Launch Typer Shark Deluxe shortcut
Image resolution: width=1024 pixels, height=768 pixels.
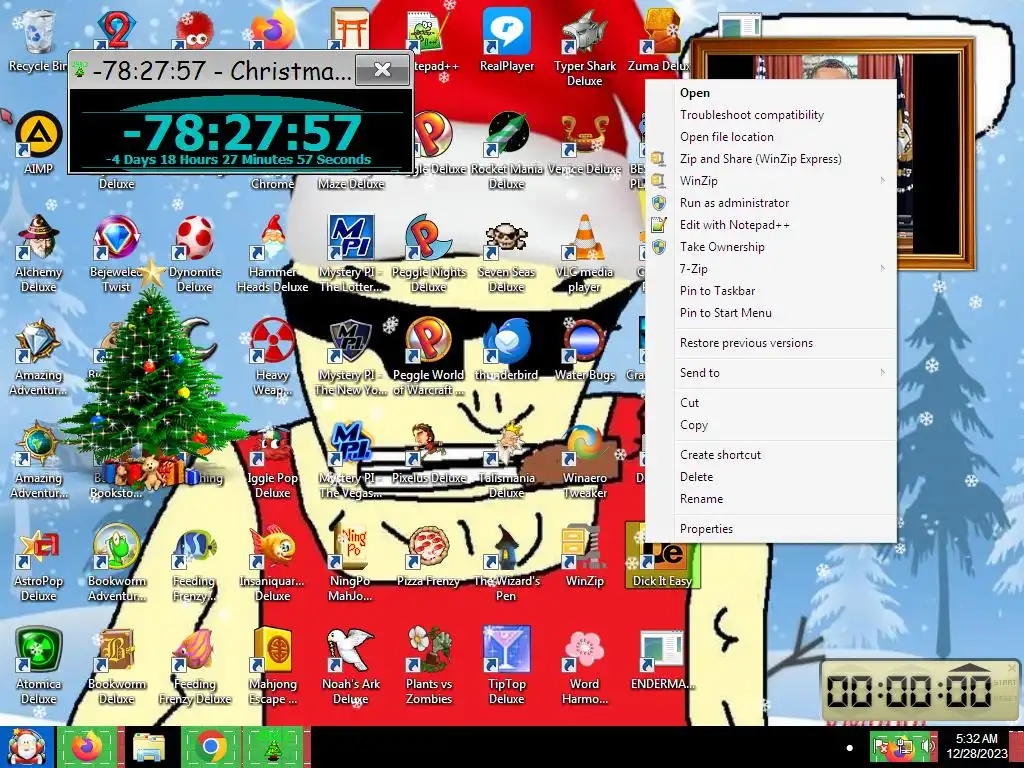pyautogui.click(x=584, y=48)
